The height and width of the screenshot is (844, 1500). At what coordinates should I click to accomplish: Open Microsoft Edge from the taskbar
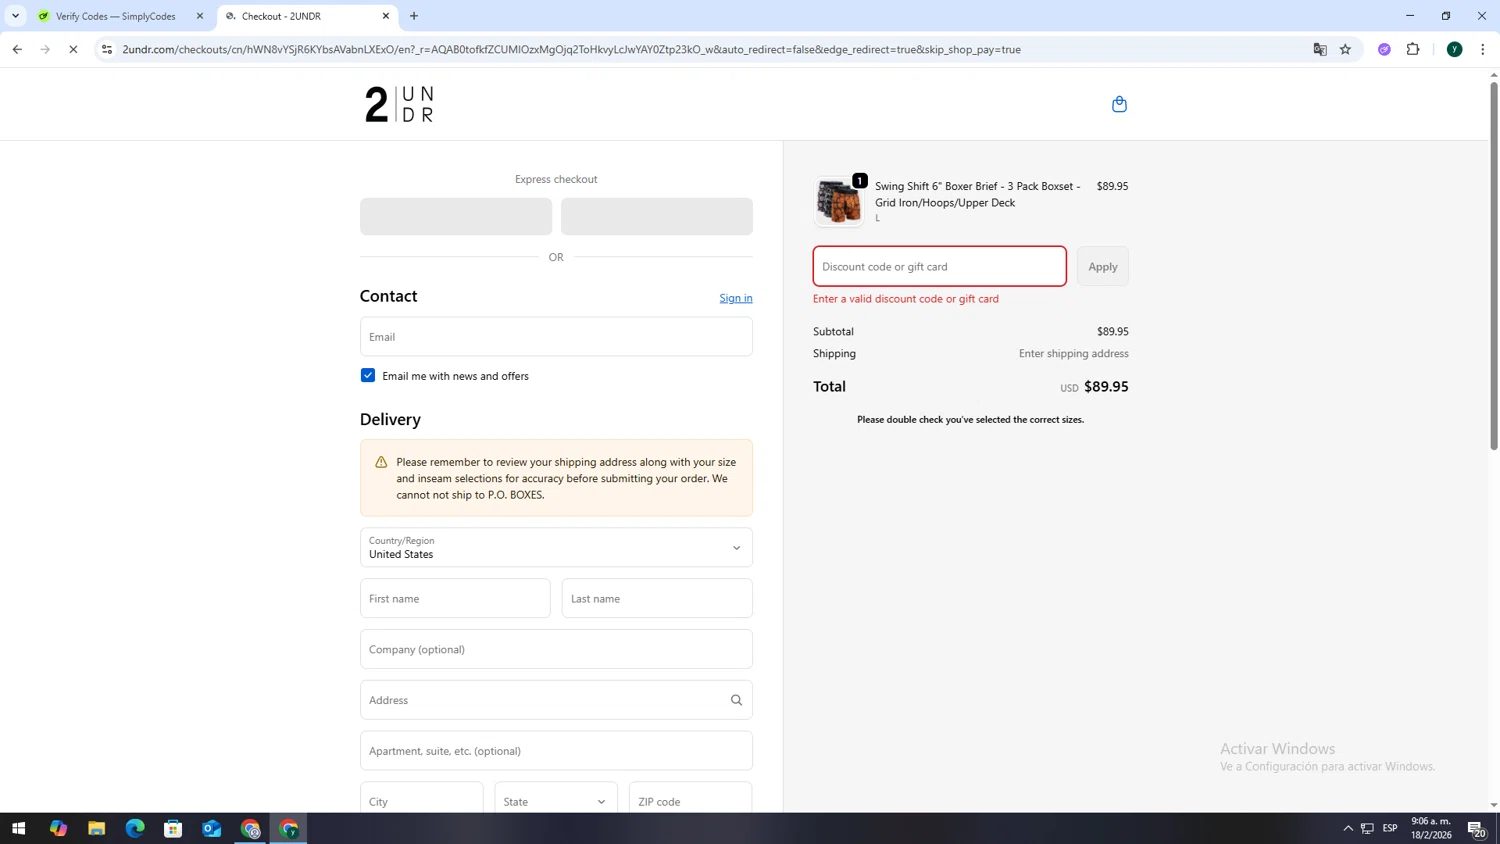(x=135, y=828)
